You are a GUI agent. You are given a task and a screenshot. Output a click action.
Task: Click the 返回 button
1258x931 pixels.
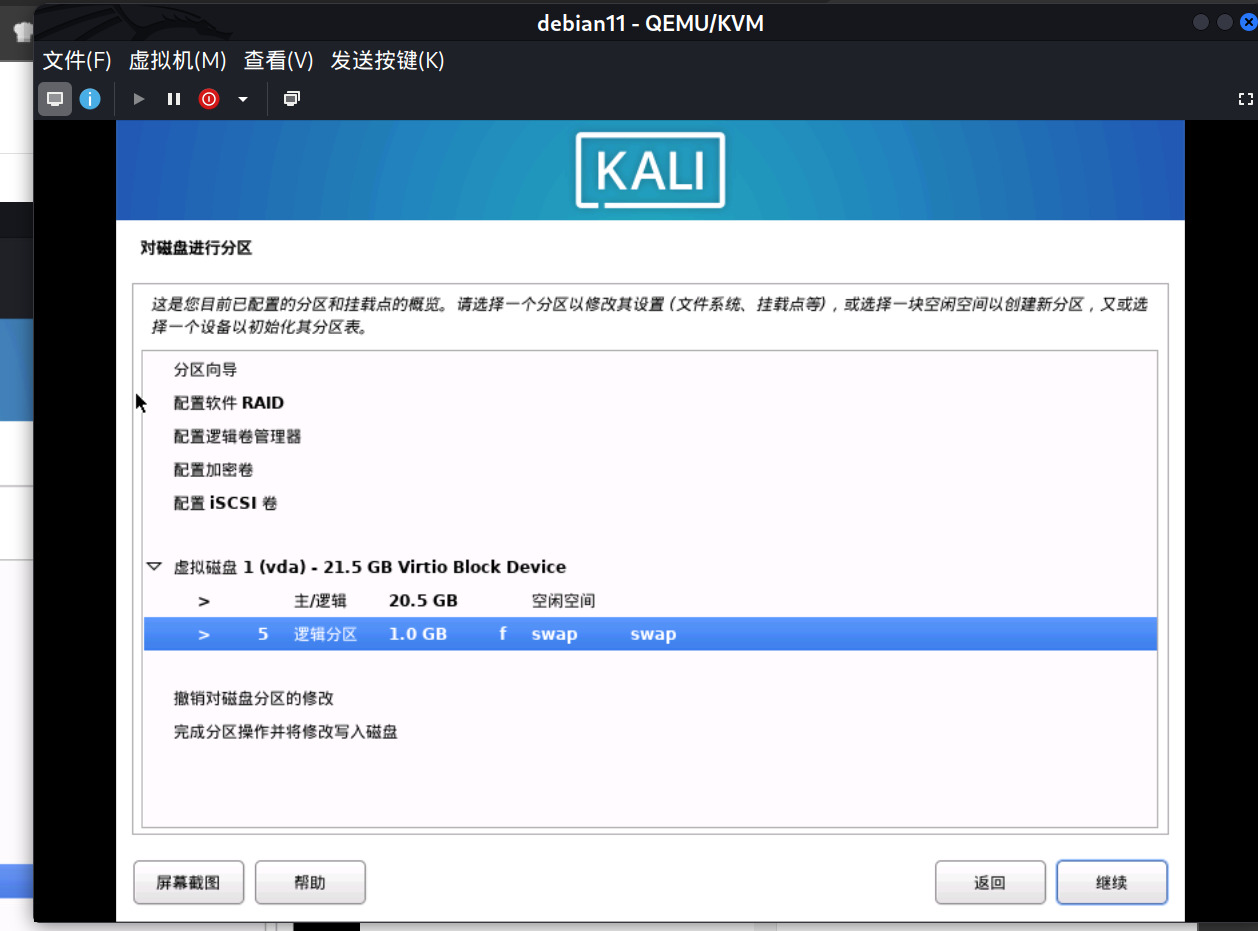coord(990,883)
